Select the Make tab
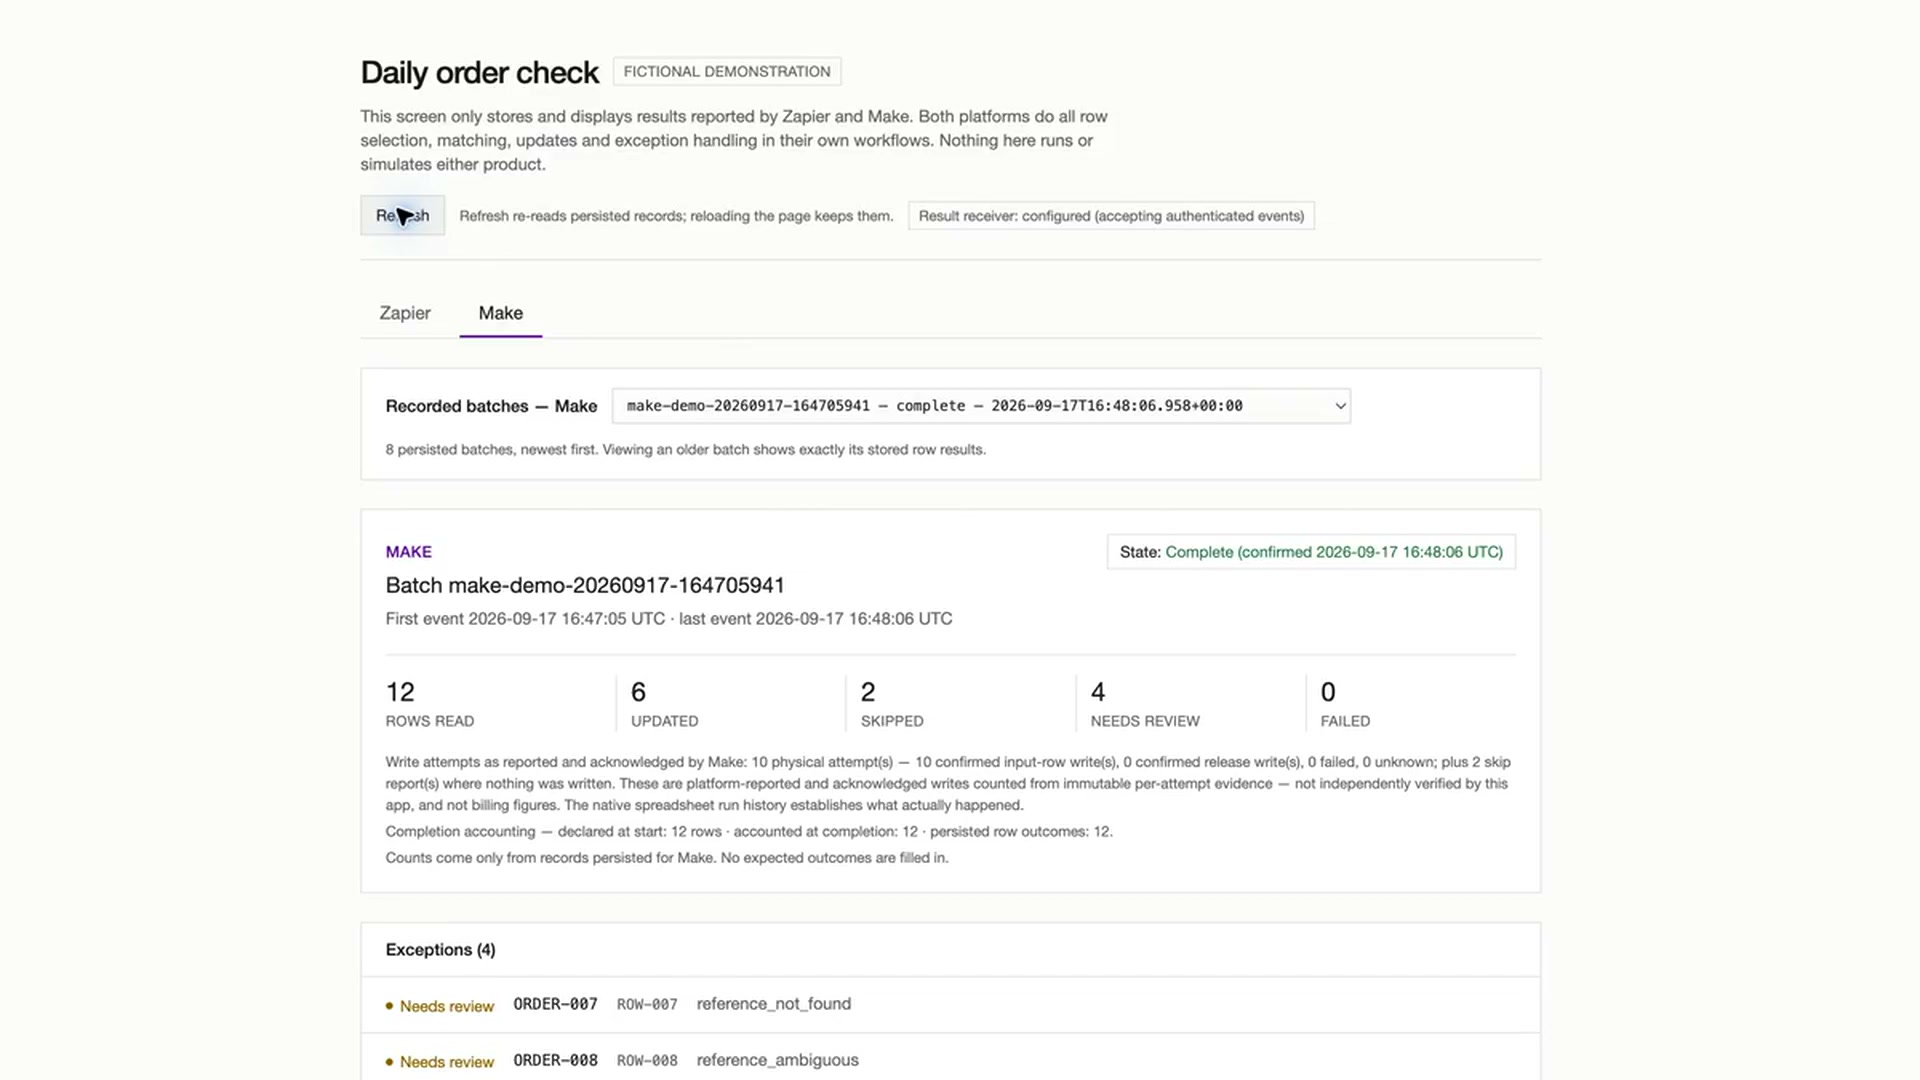The width and height of the screenshot is (1920, 1080). tap(500, 313)
